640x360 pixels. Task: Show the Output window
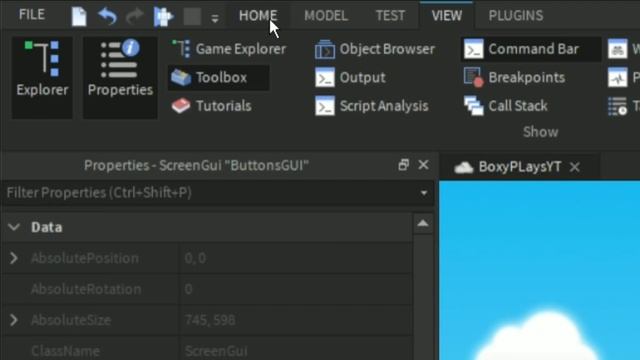click(x=350, y=78)
